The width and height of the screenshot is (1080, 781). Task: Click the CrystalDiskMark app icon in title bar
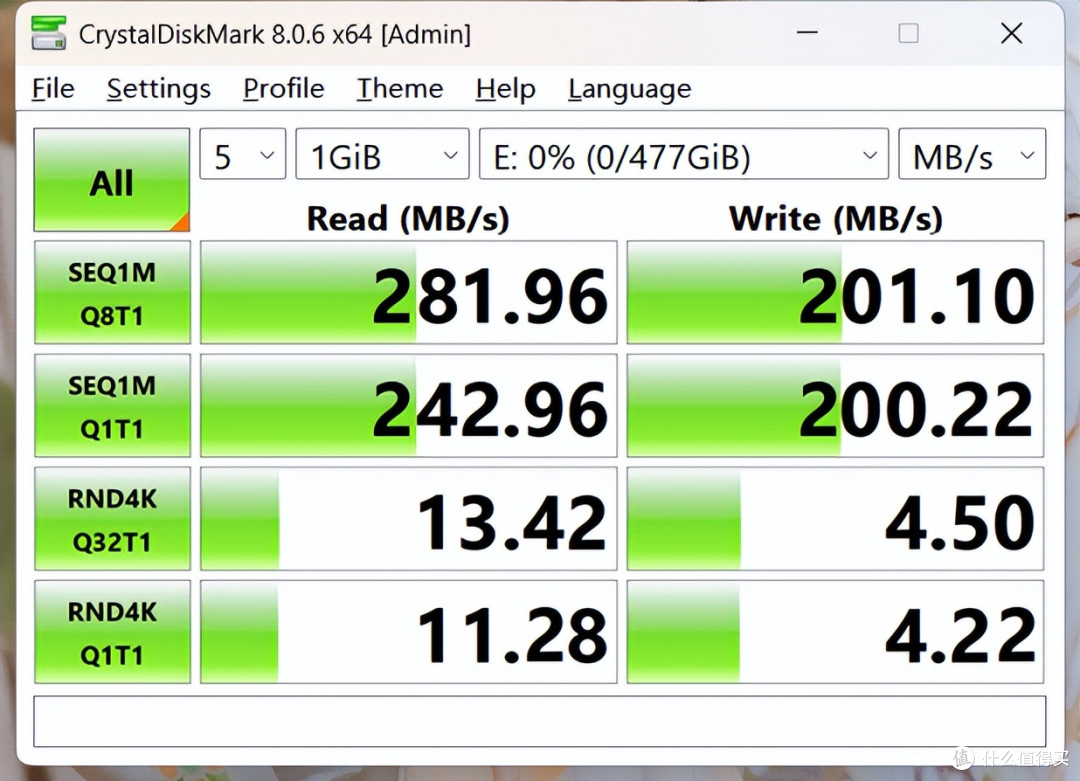tap(48, 33)
